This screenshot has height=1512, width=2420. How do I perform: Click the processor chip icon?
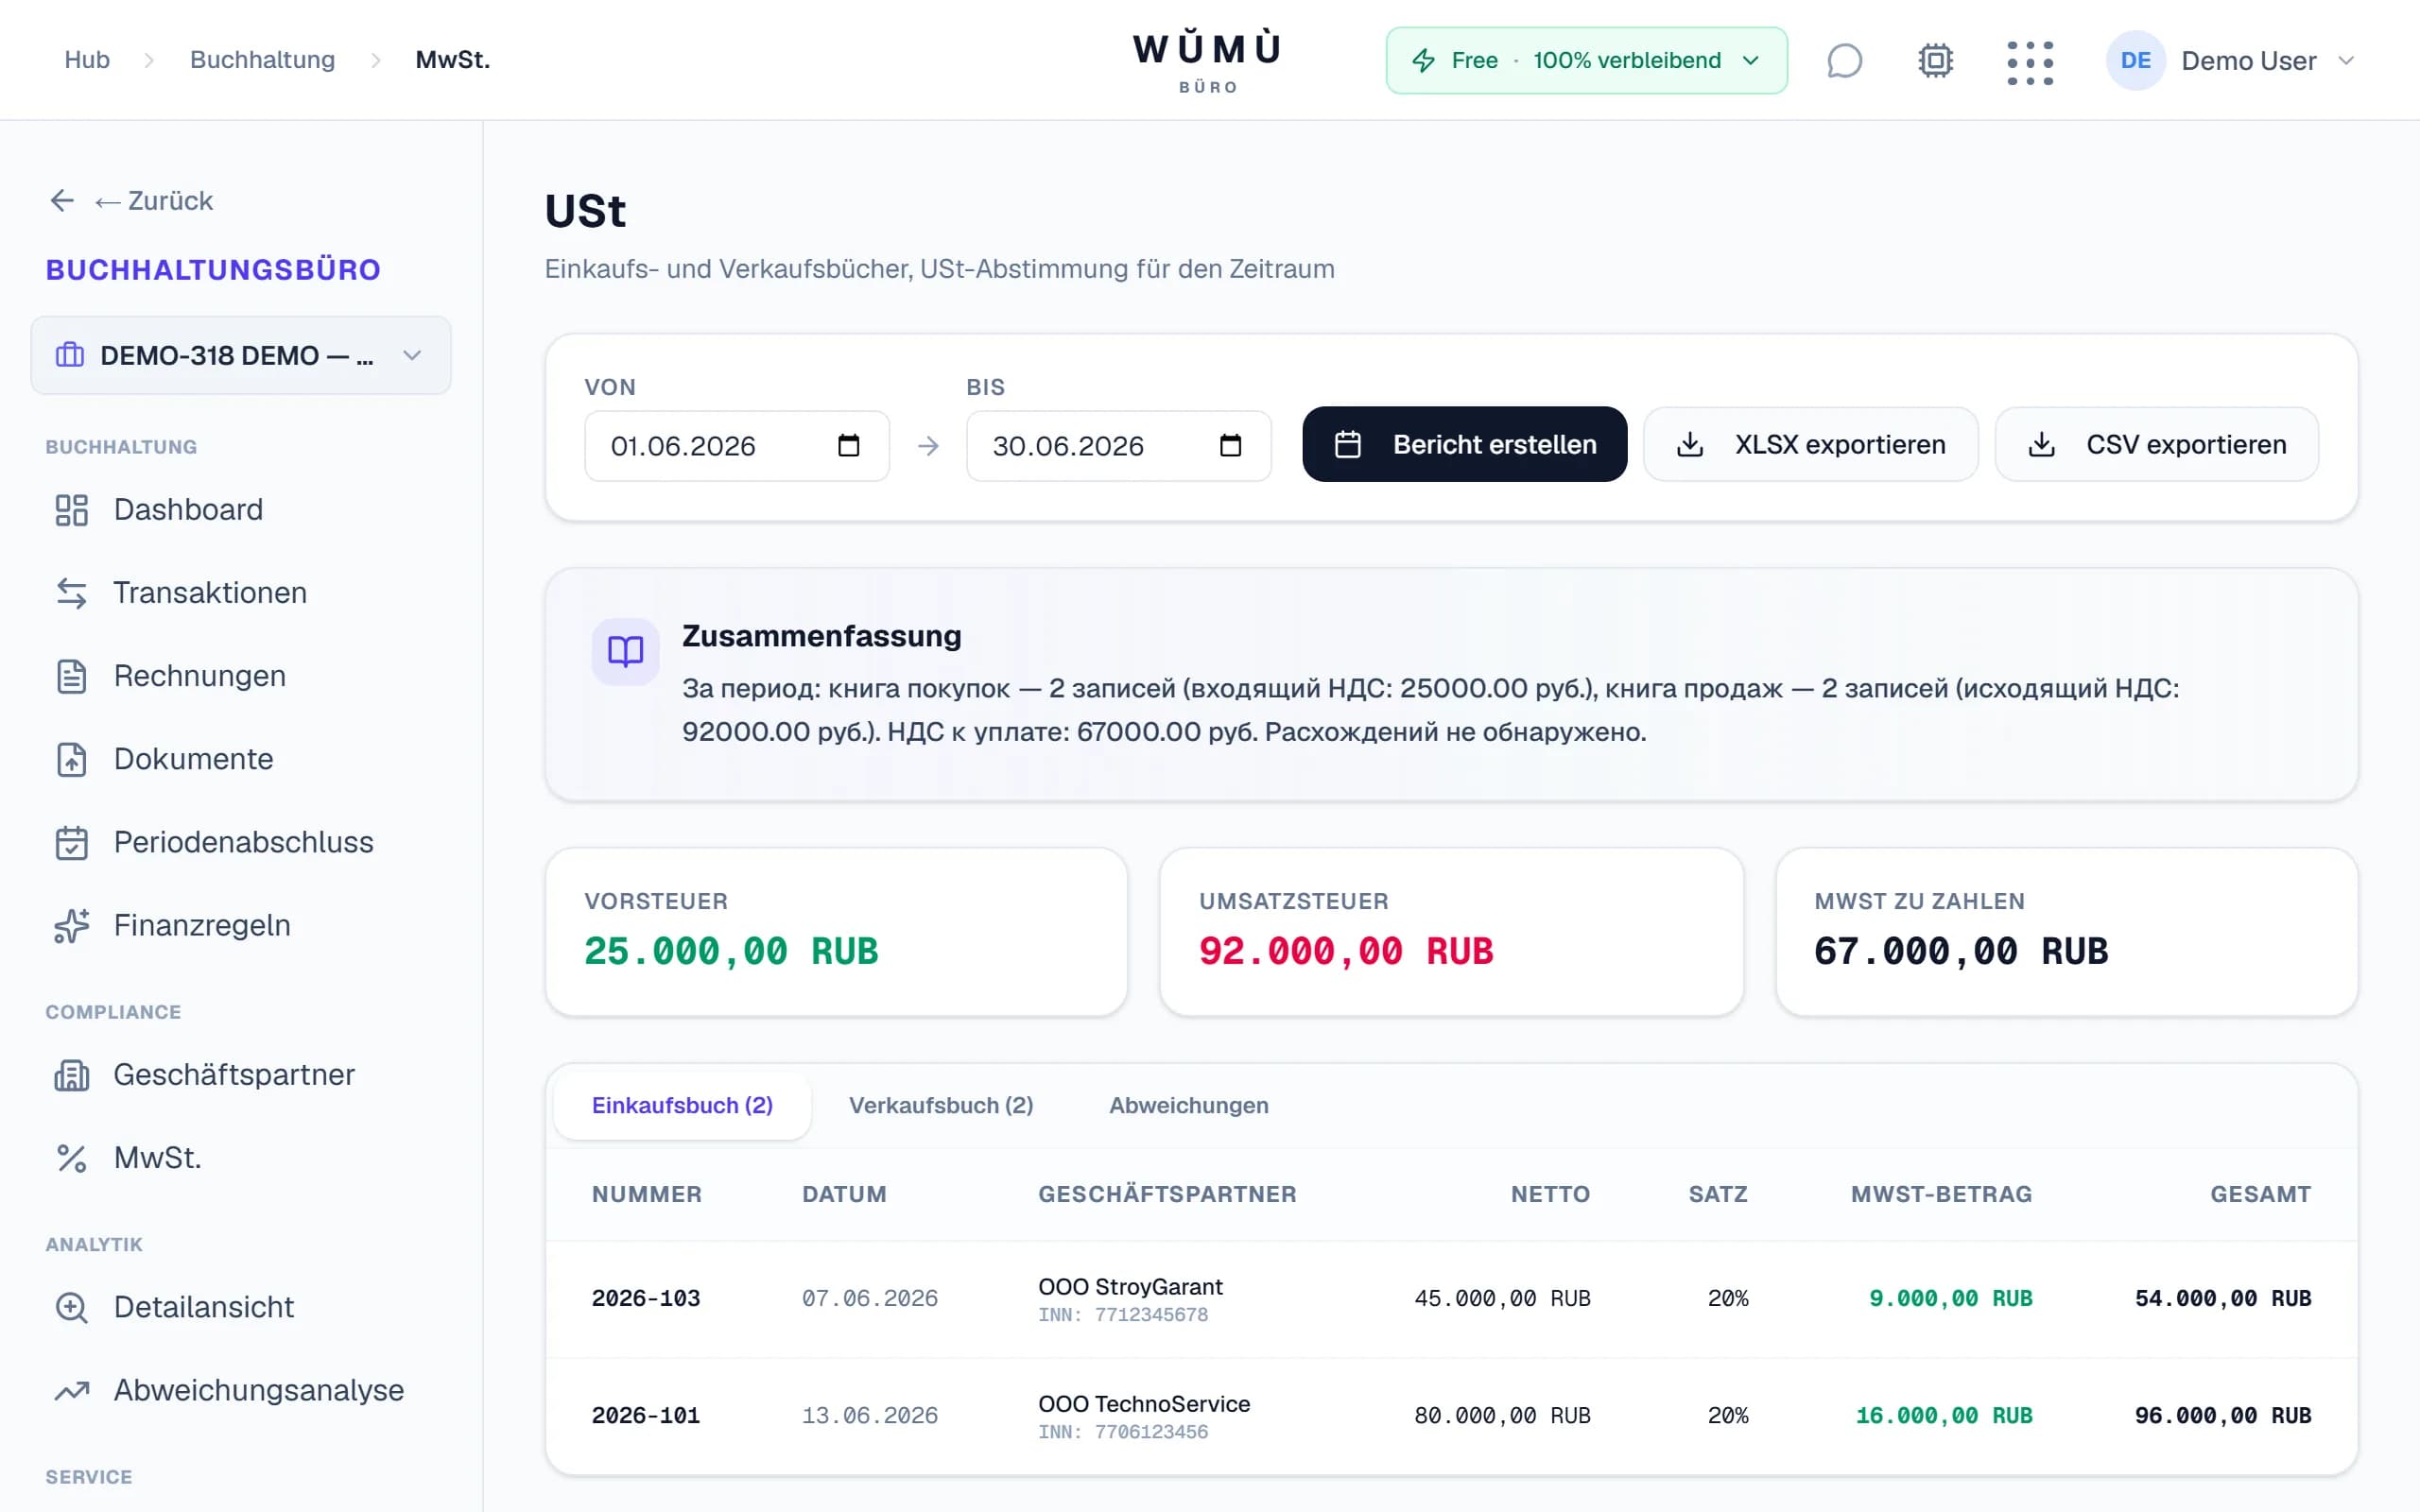click(1936, 61)
